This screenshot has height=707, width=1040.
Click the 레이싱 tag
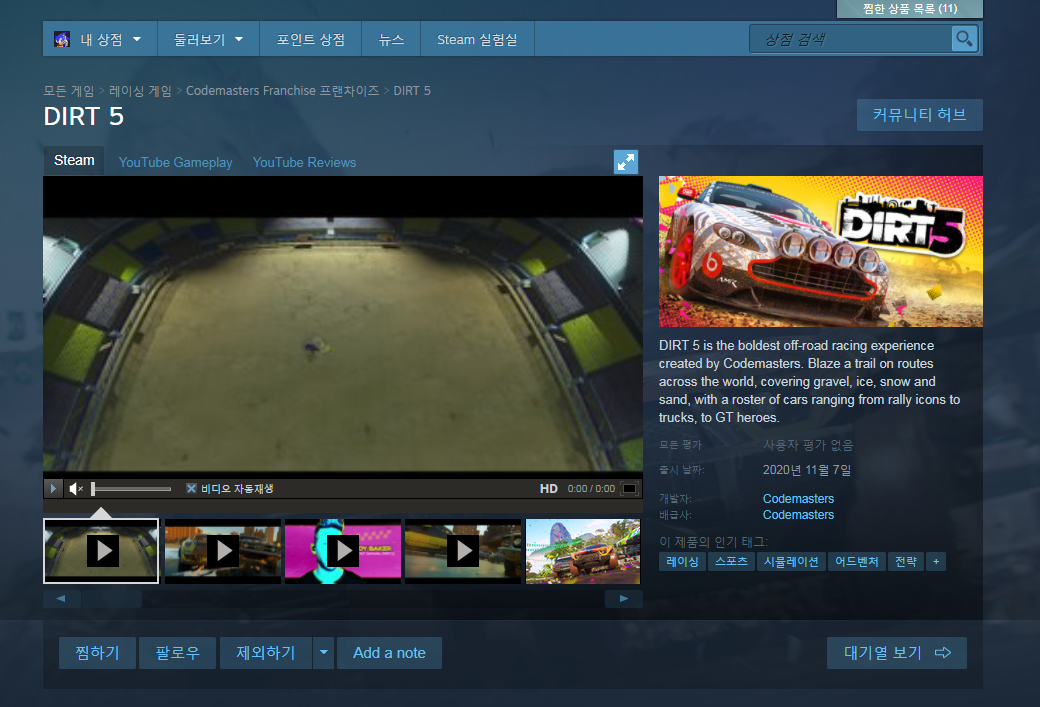(682, 561)
